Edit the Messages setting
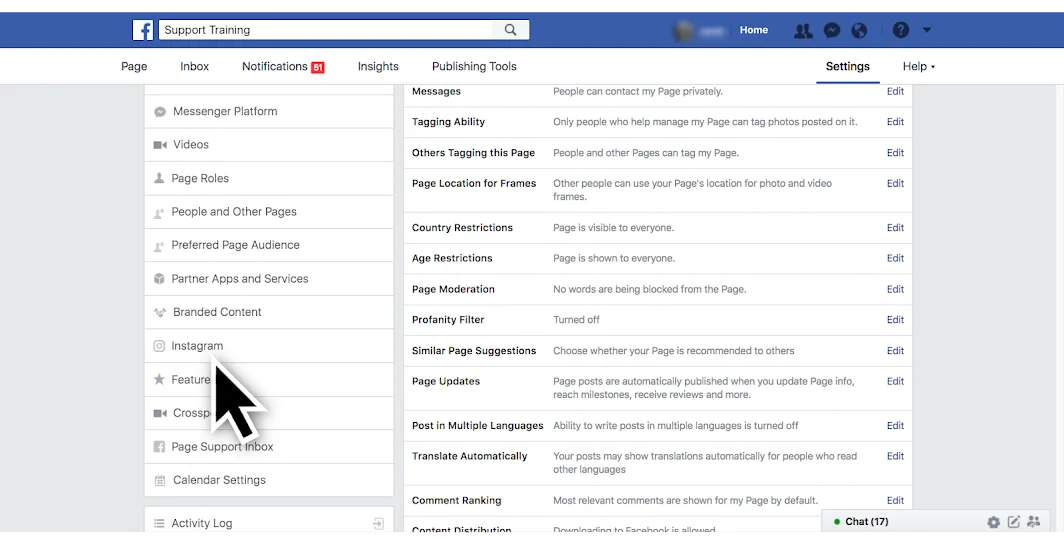The height and width of the screenshot is (545, 1064). pyautogui.click(x=895, y=92)
